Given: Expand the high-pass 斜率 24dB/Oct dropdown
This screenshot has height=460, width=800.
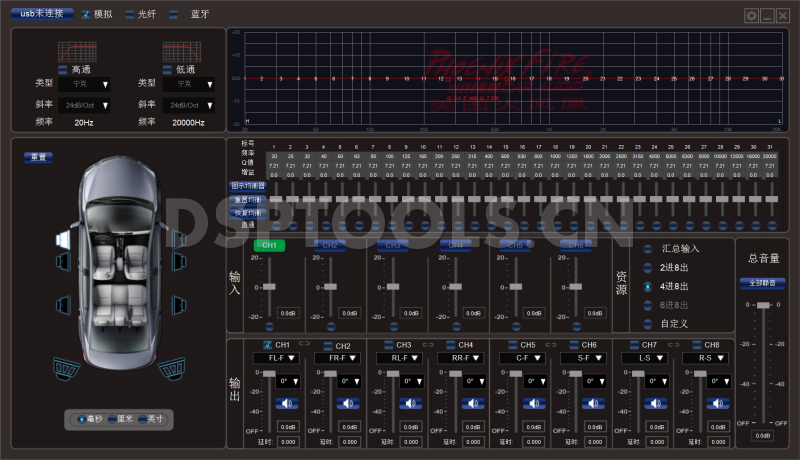Looking at the screenshot, I should coord(86,105).
